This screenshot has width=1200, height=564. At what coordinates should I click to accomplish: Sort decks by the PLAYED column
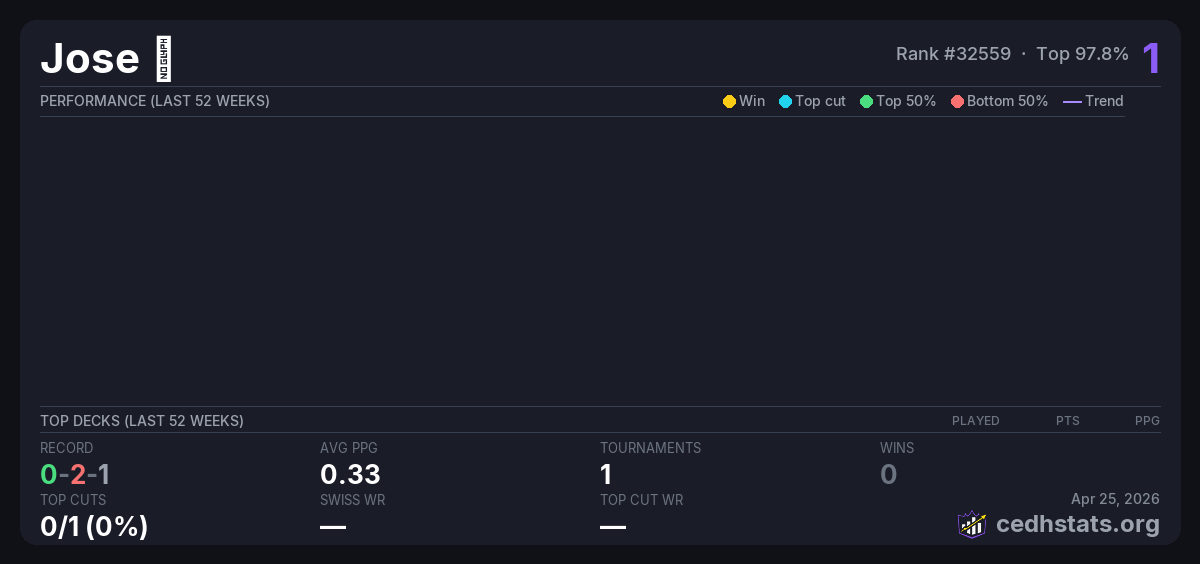click(x=975, y=421)
